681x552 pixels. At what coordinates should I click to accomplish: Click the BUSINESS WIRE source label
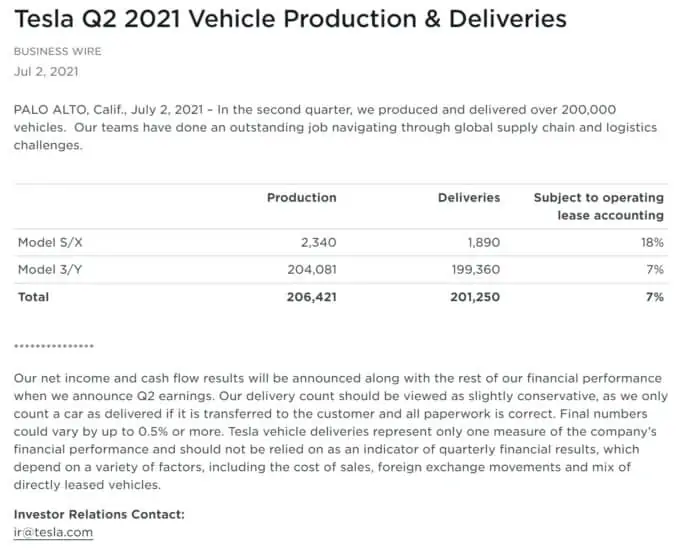(x=57, y=51)
